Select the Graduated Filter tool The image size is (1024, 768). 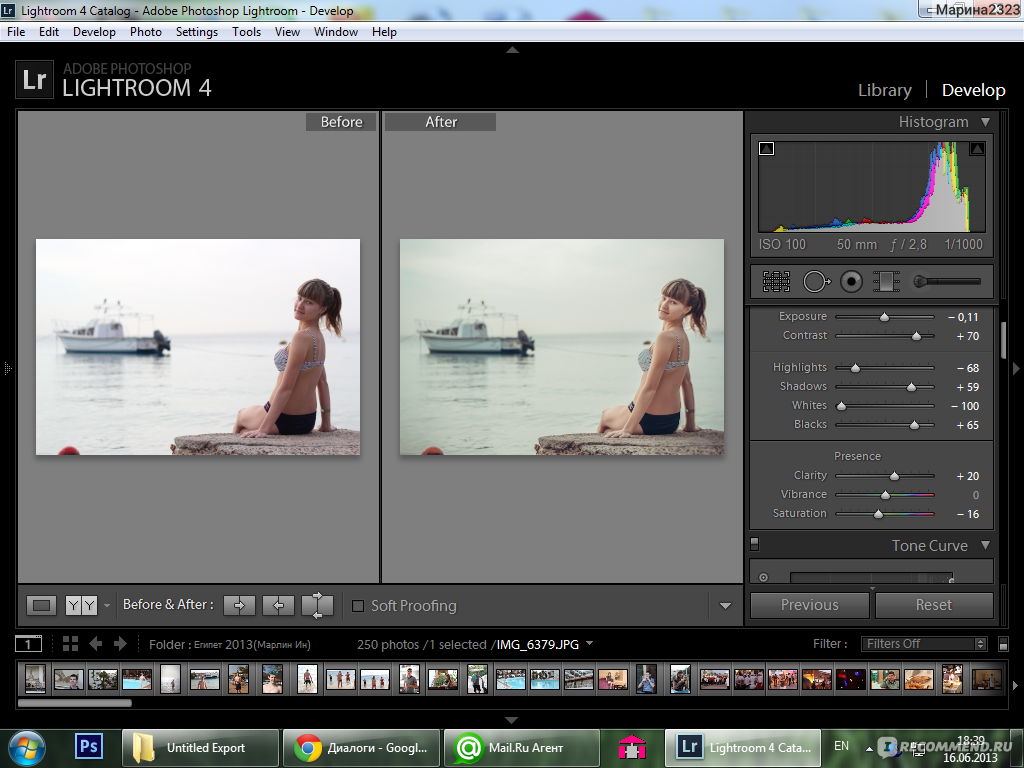(x=886, y=281)
